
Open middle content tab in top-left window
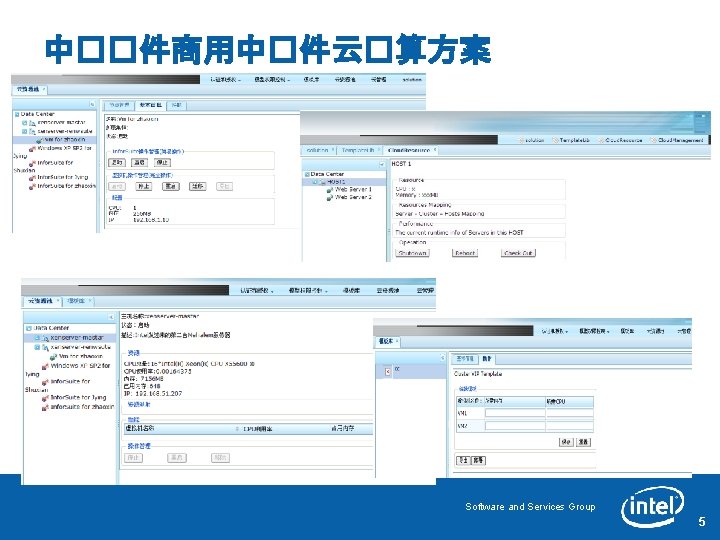[x=151, y=105]
